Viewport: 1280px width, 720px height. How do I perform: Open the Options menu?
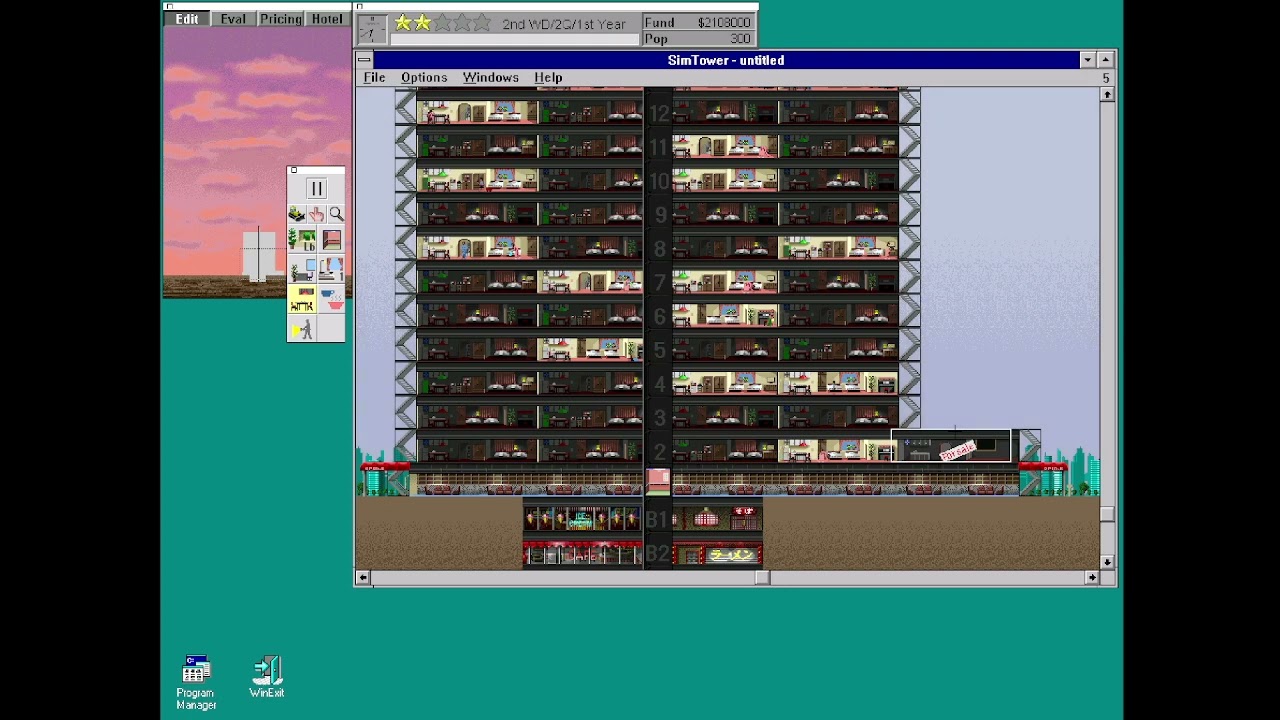pos(424,77)
